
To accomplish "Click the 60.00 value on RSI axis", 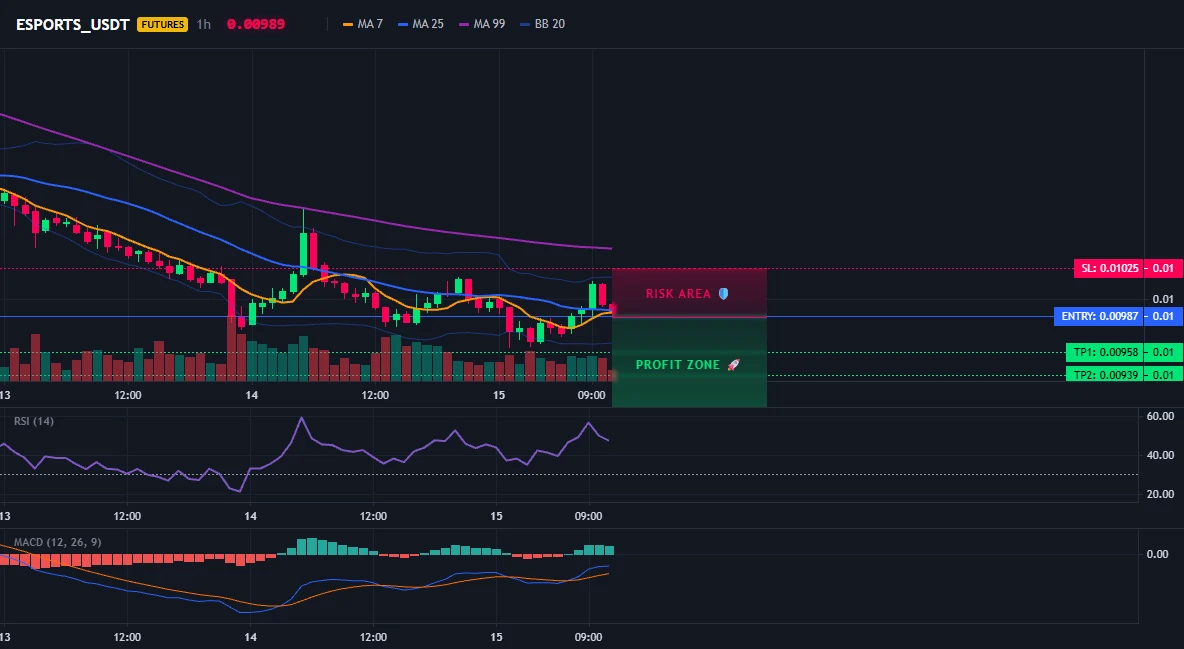I will click(x=1160, y=416).
